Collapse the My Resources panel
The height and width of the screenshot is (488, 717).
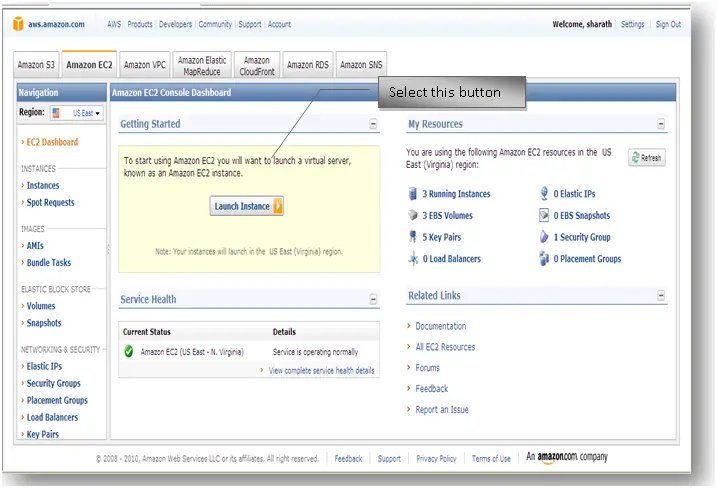pyautogui.click(x=661, y=124)
